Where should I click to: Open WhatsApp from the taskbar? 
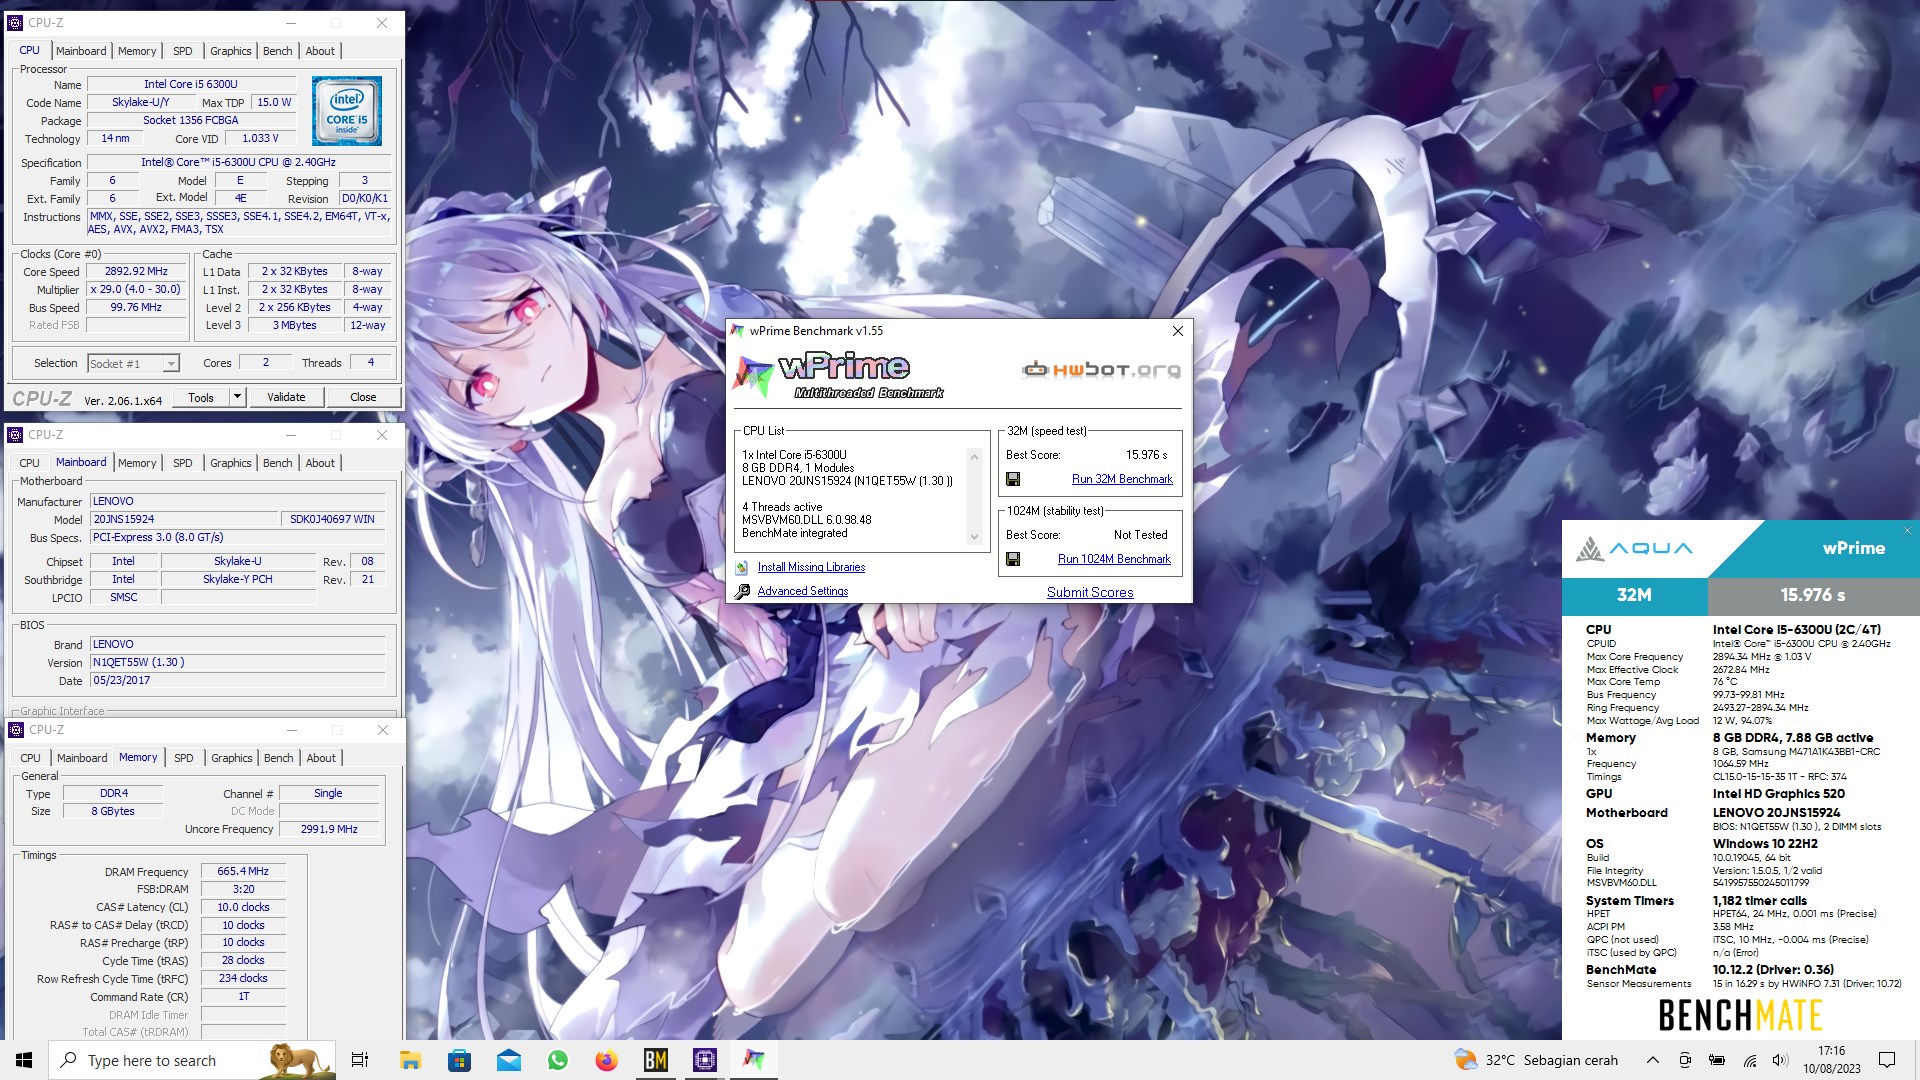557,1060
